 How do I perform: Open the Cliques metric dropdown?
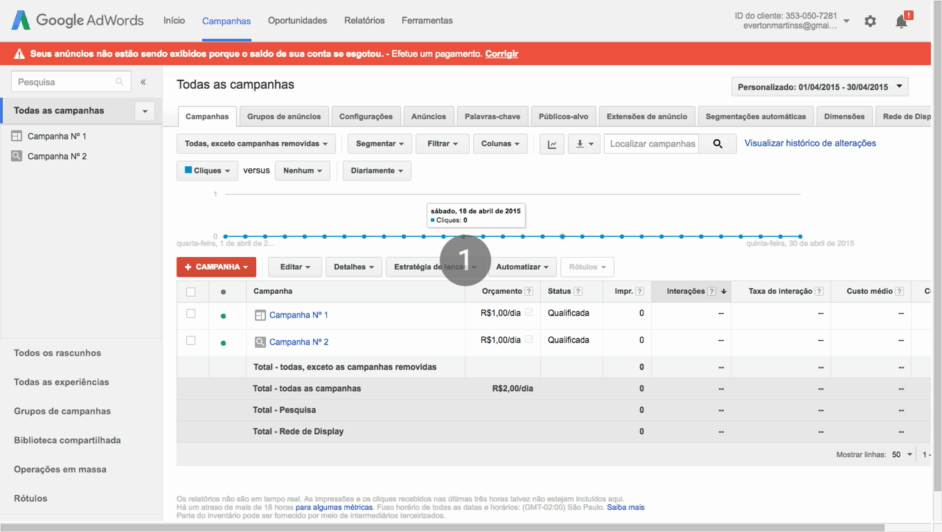(x=207, y=171)
